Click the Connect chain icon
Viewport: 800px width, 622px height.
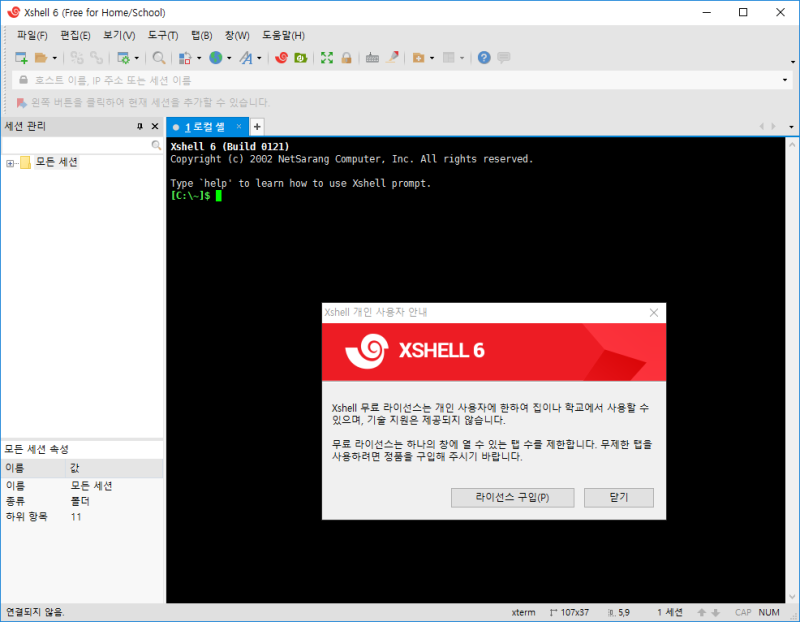point(77,58)
